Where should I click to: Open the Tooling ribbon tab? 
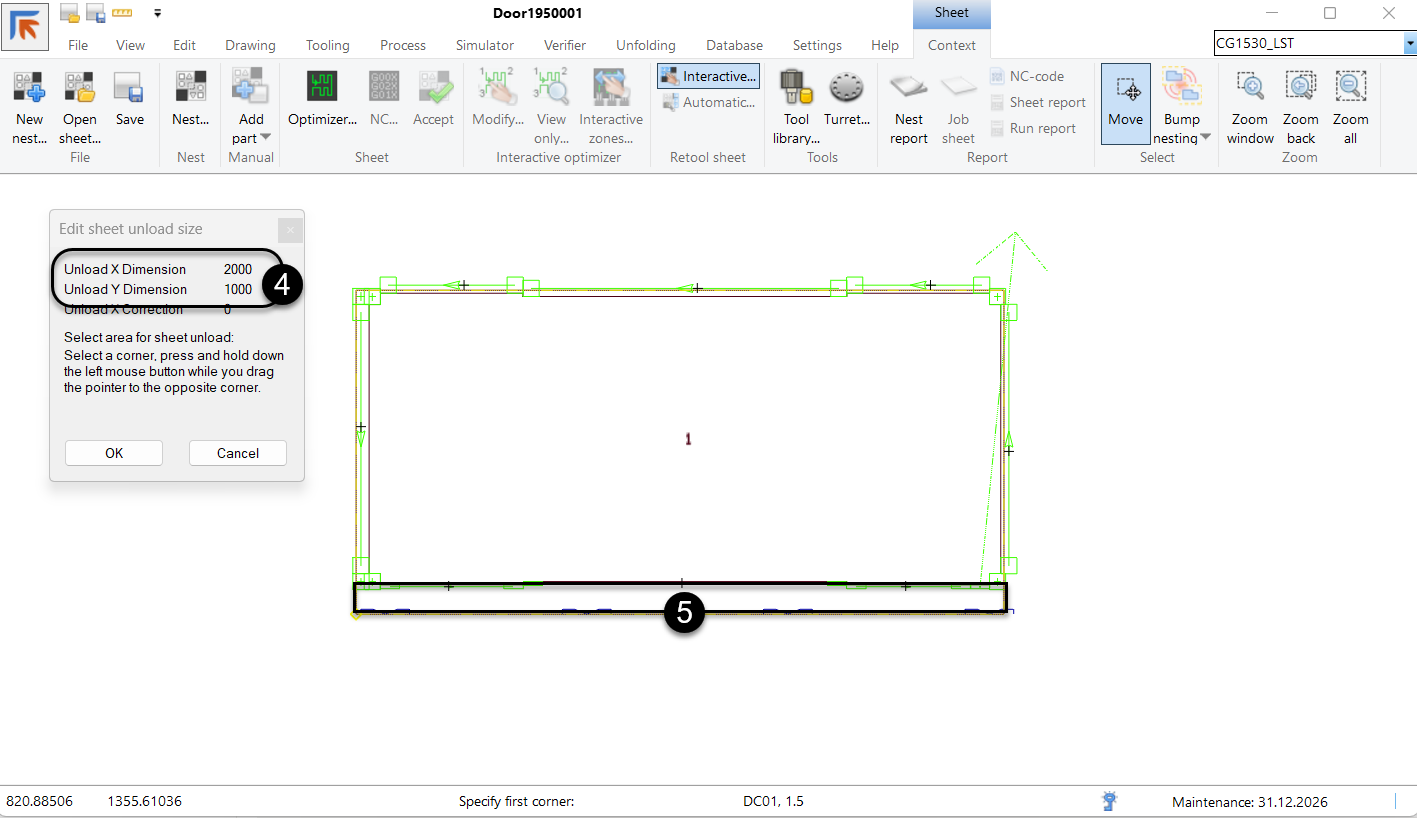point(327,45)
